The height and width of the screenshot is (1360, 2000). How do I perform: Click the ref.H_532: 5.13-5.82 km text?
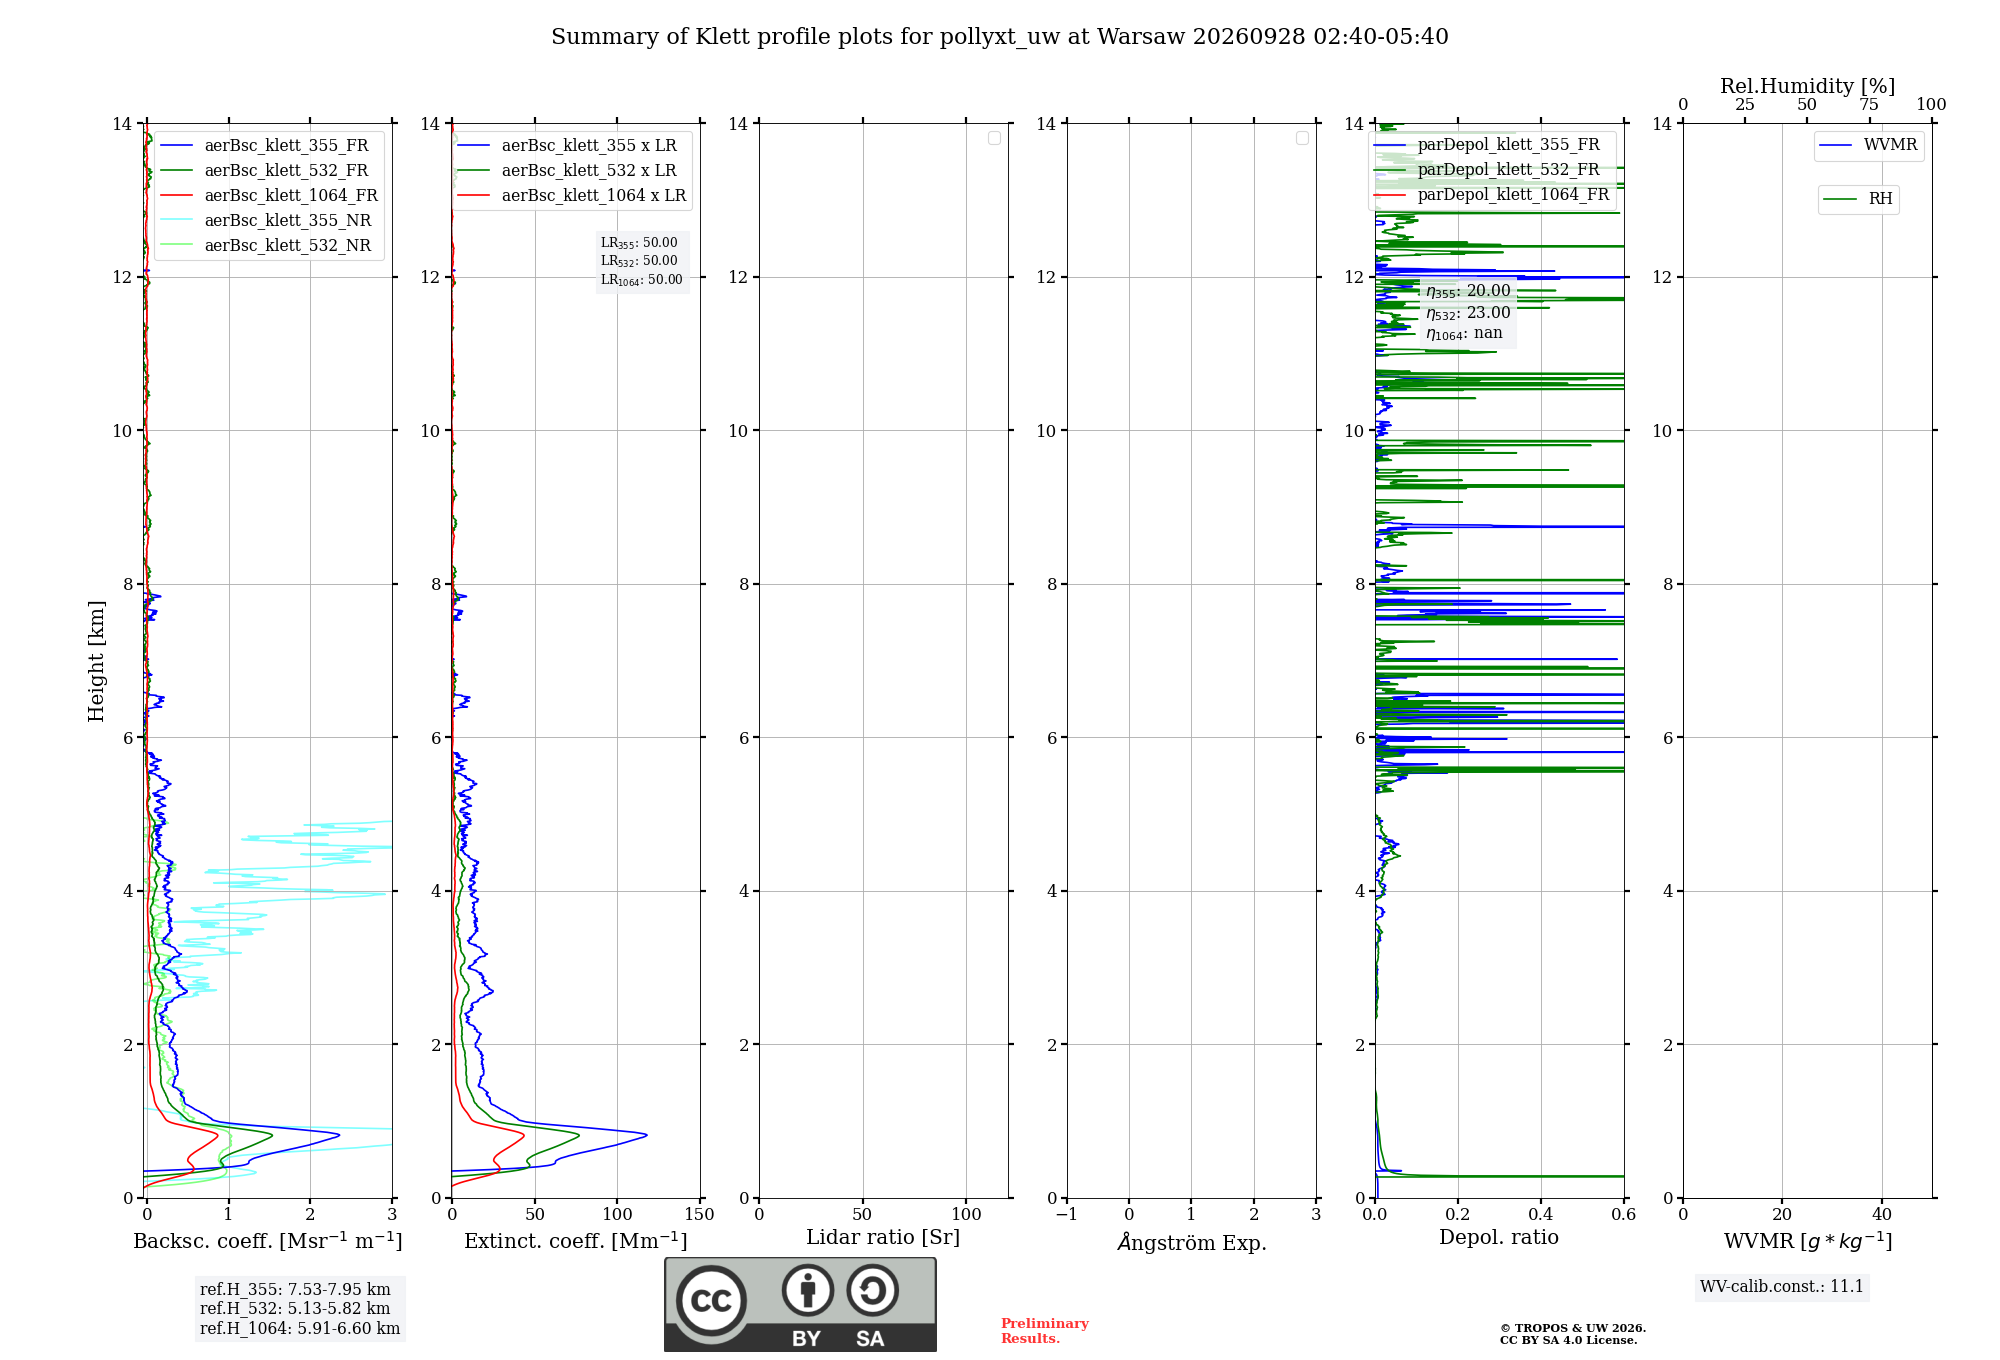click(295, 1309)
